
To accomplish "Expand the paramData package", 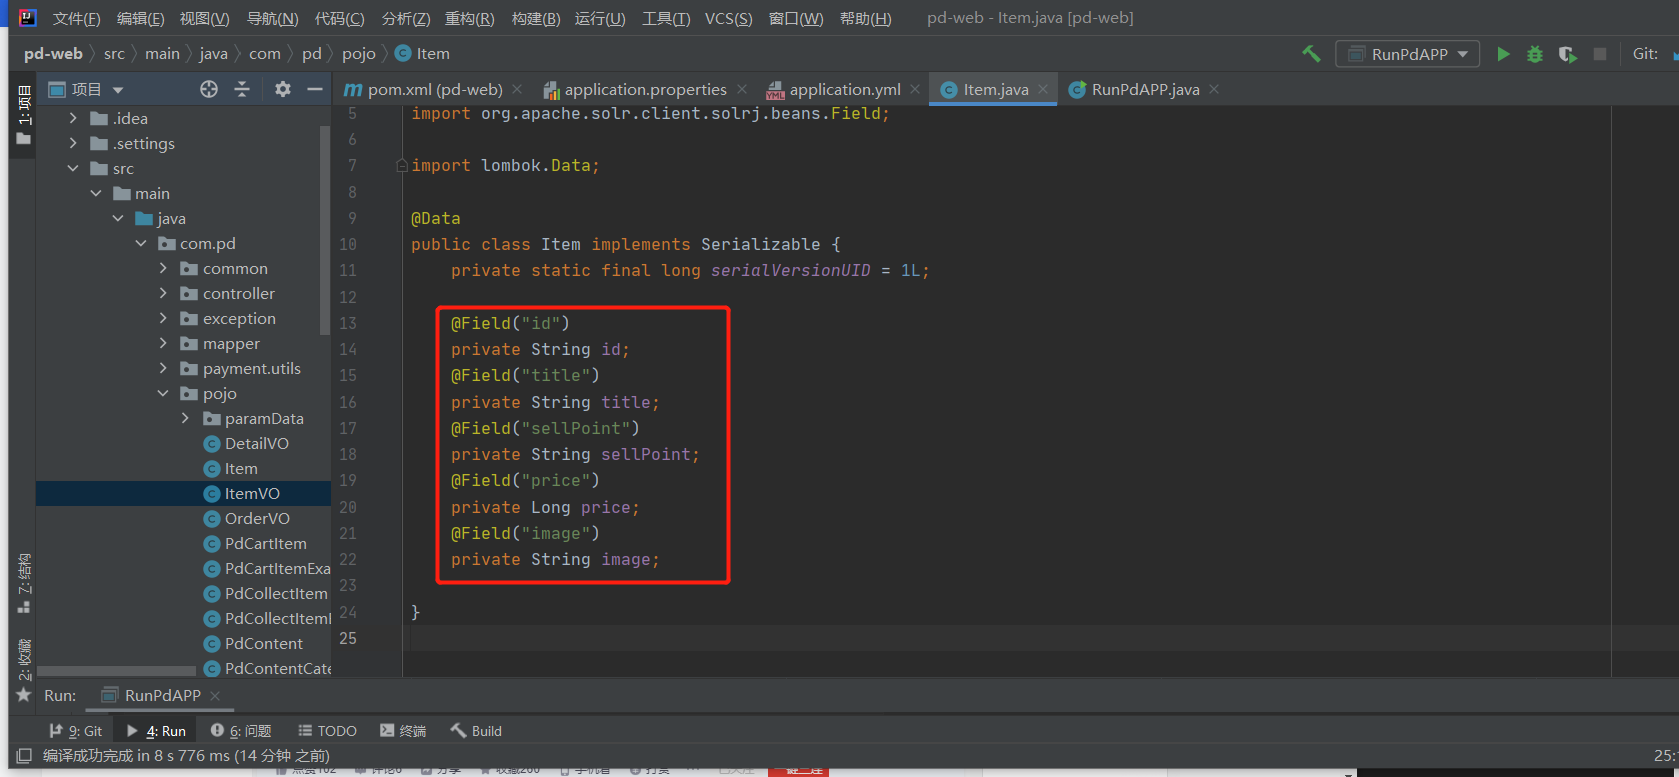I will 185,418.
